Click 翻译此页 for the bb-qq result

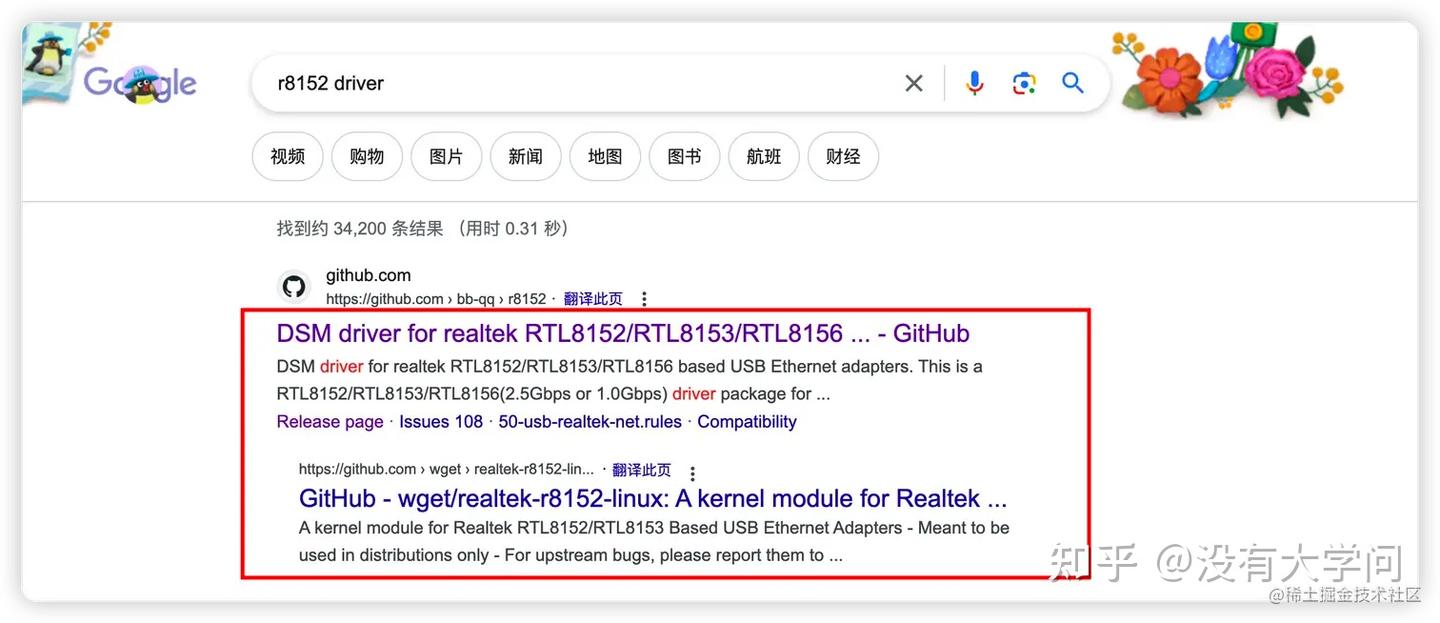[593, 299]
